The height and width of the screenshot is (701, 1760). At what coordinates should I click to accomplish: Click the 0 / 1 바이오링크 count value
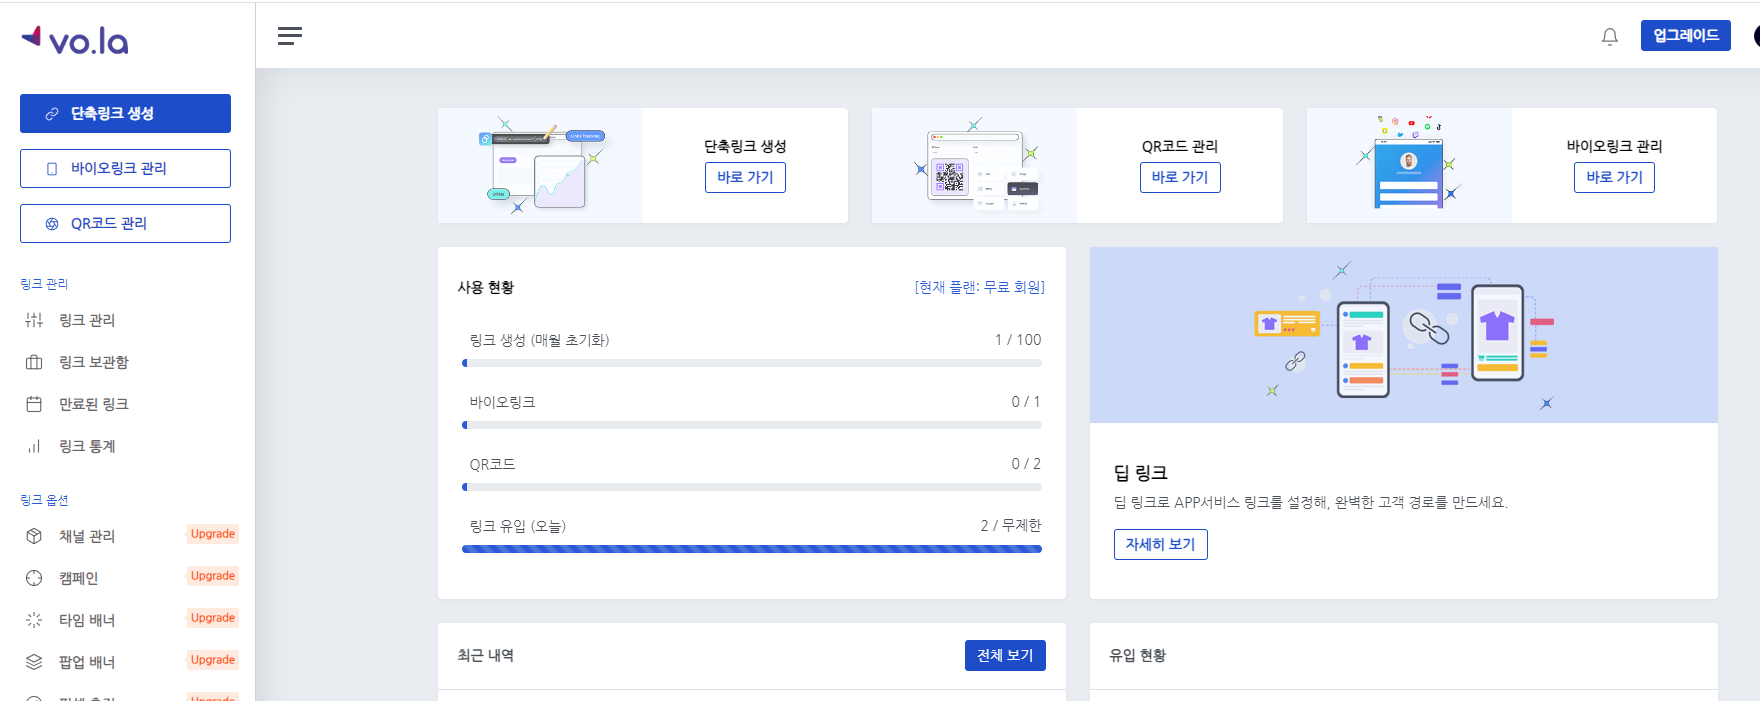click(x=1026, y=402)
